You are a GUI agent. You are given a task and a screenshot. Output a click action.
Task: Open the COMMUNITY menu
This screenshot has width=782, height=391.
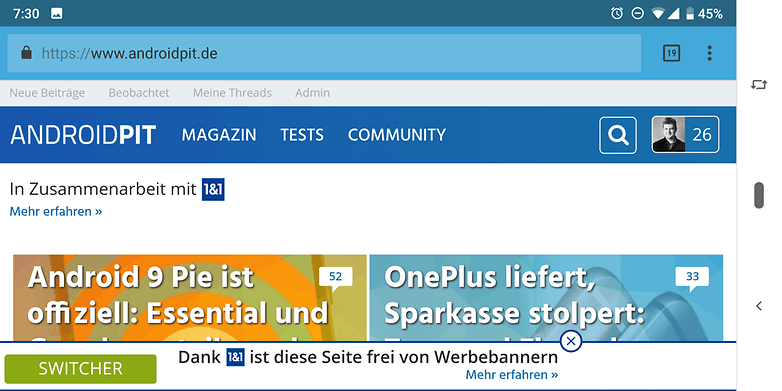click(x=397, y=135)
